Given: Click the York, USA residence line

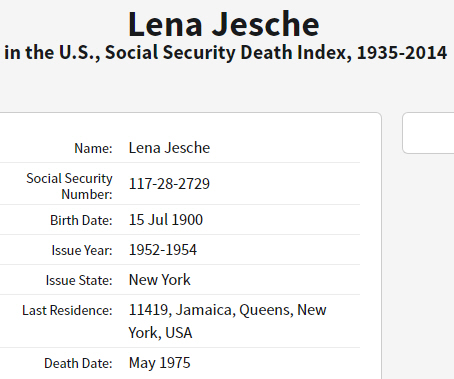Looking at the screenshot, I should point(160,333).
